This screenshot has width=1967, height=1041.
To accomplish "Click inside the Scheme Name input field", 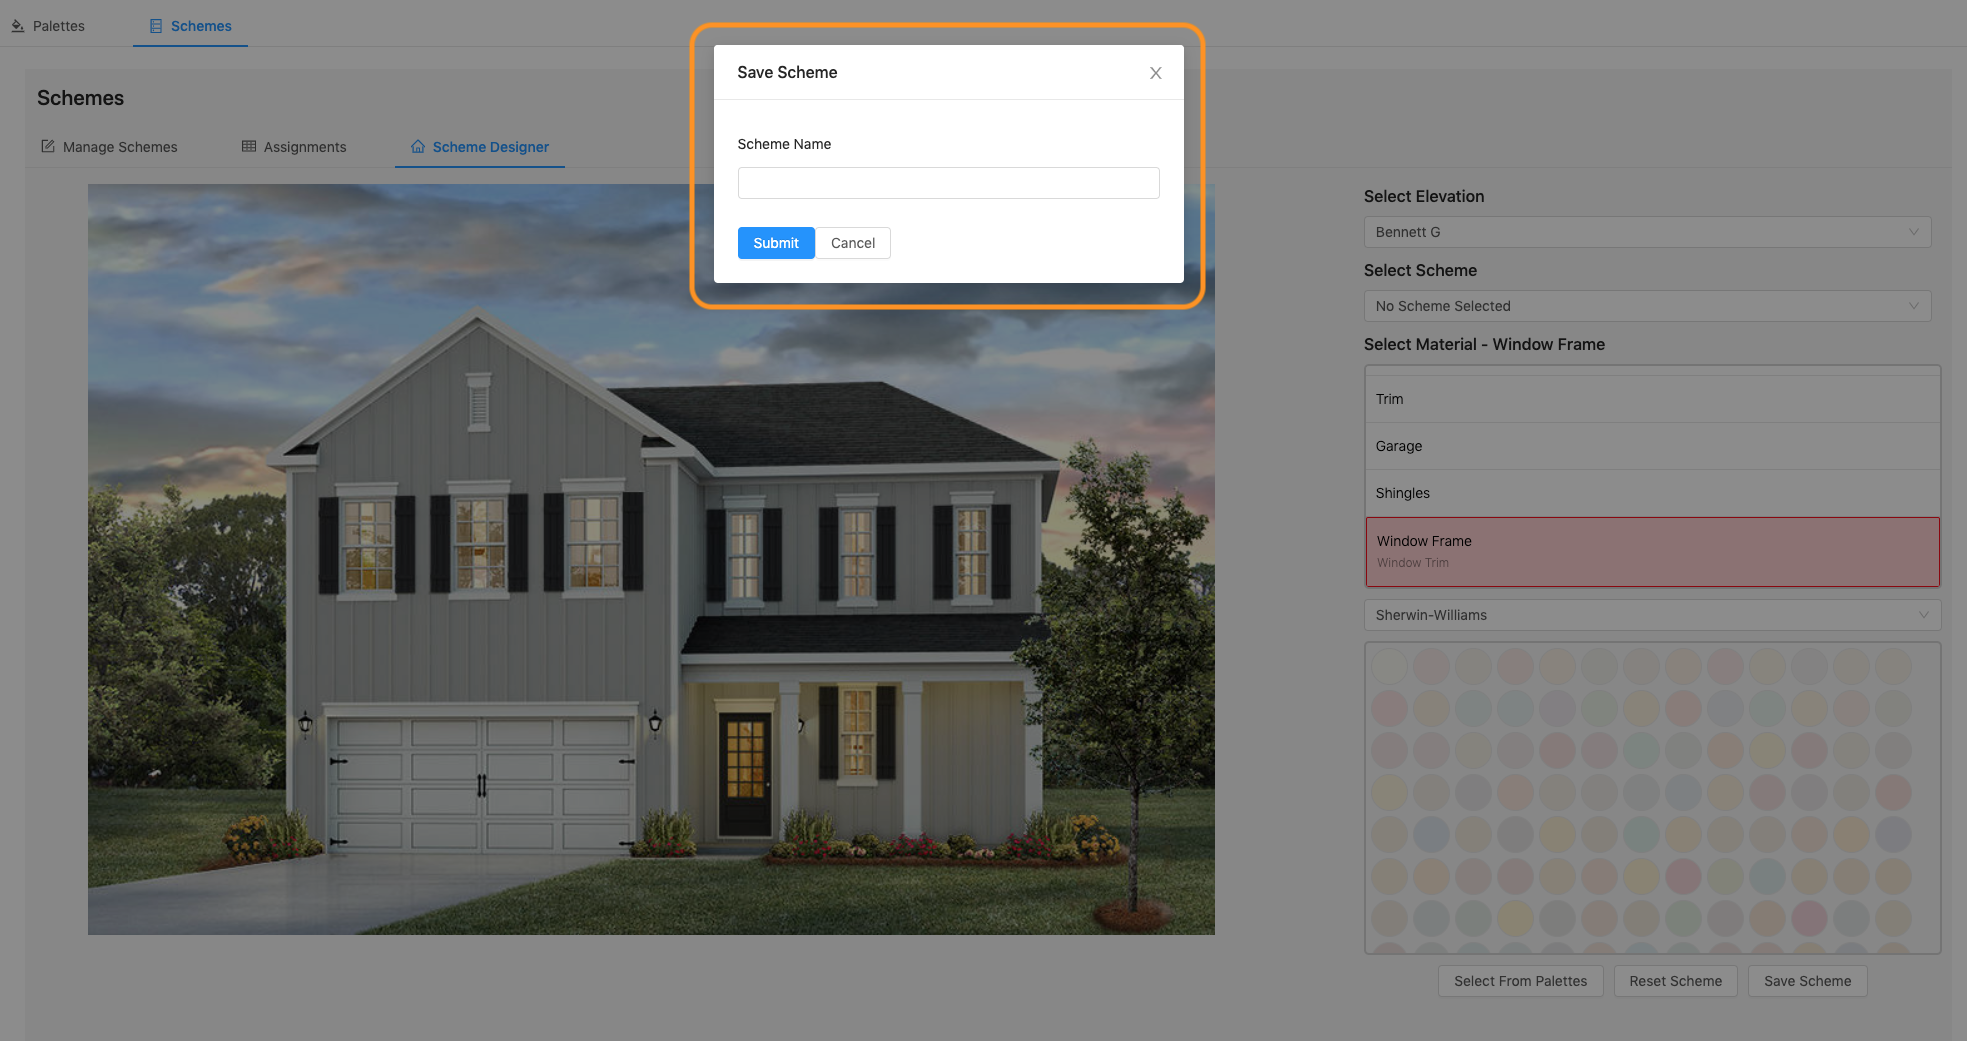I will coord(947,183).
